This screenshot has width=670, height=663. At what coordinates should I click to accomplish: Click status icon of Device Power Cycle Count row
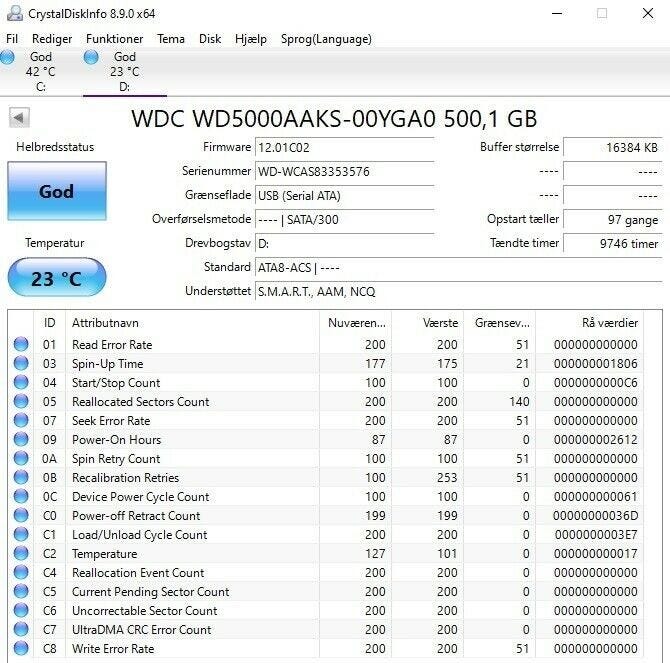[x=21, y=496]
